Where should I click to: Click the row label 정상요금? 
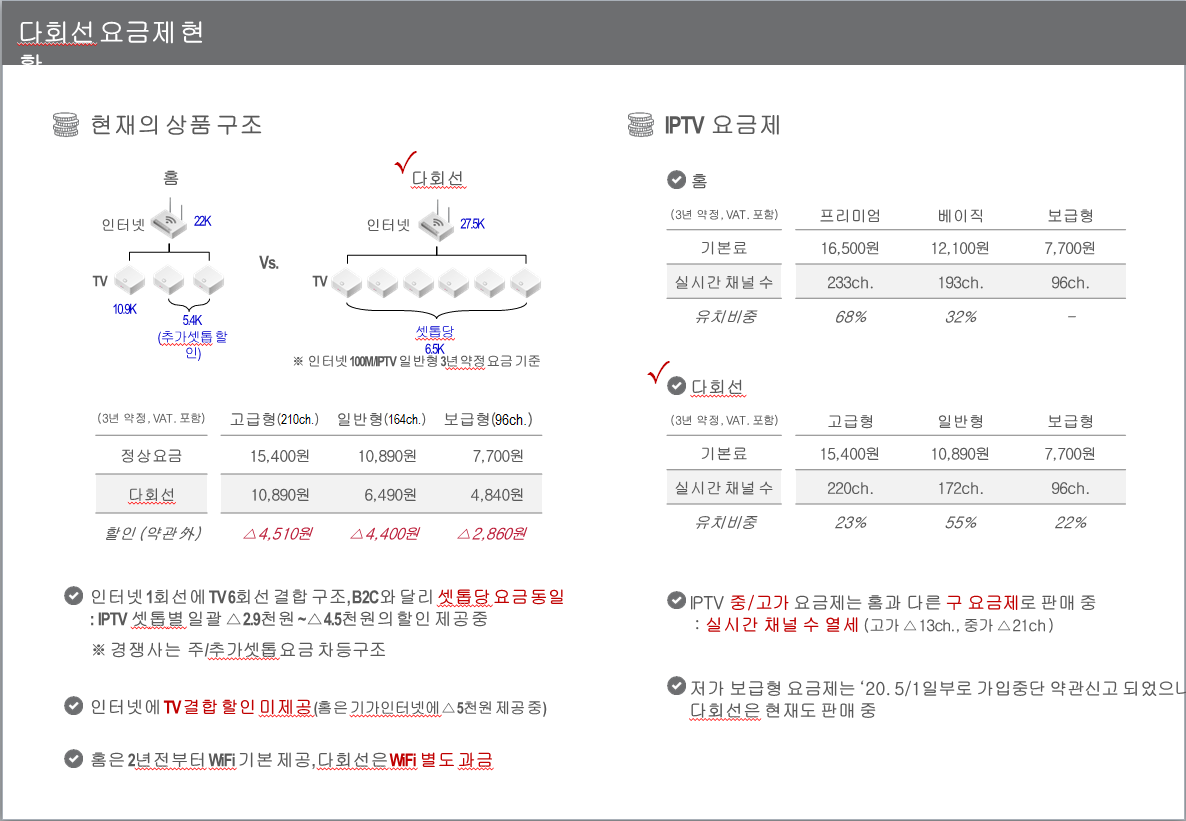151,456
